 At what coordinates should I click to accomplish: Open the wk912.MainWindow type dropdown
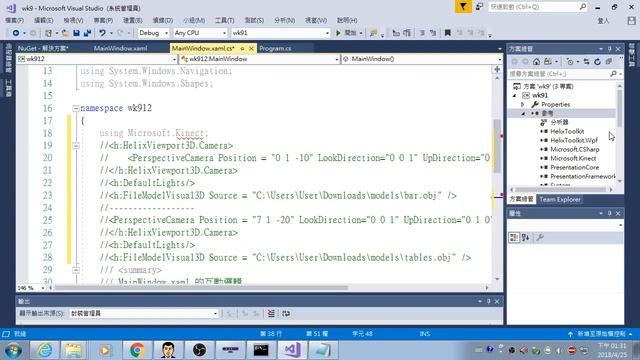pos(260,59)
